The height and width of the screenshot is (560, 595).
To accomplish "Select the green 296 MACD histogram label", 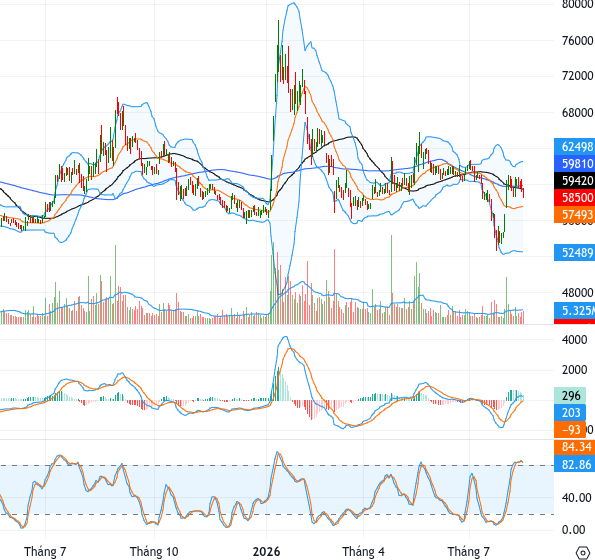I will [x=570, y=396].
